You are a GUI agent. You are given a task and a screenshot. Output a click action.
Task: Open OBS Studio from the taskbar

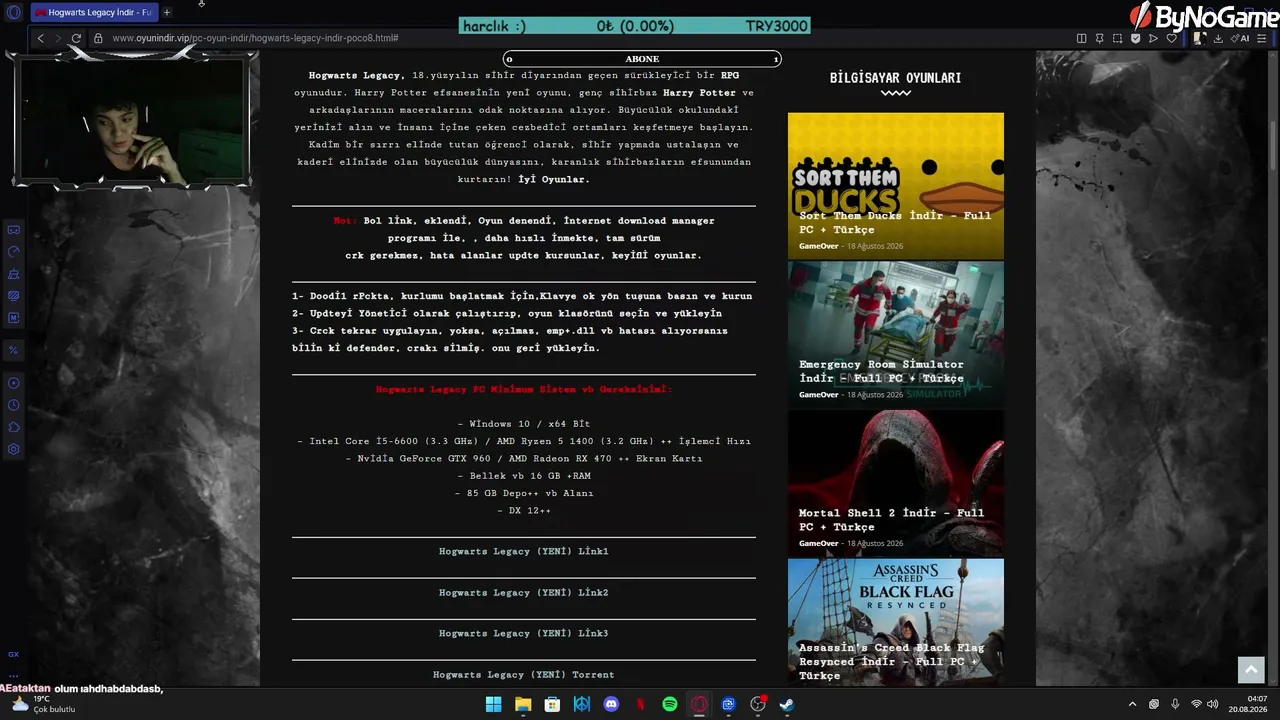point(758,704)
